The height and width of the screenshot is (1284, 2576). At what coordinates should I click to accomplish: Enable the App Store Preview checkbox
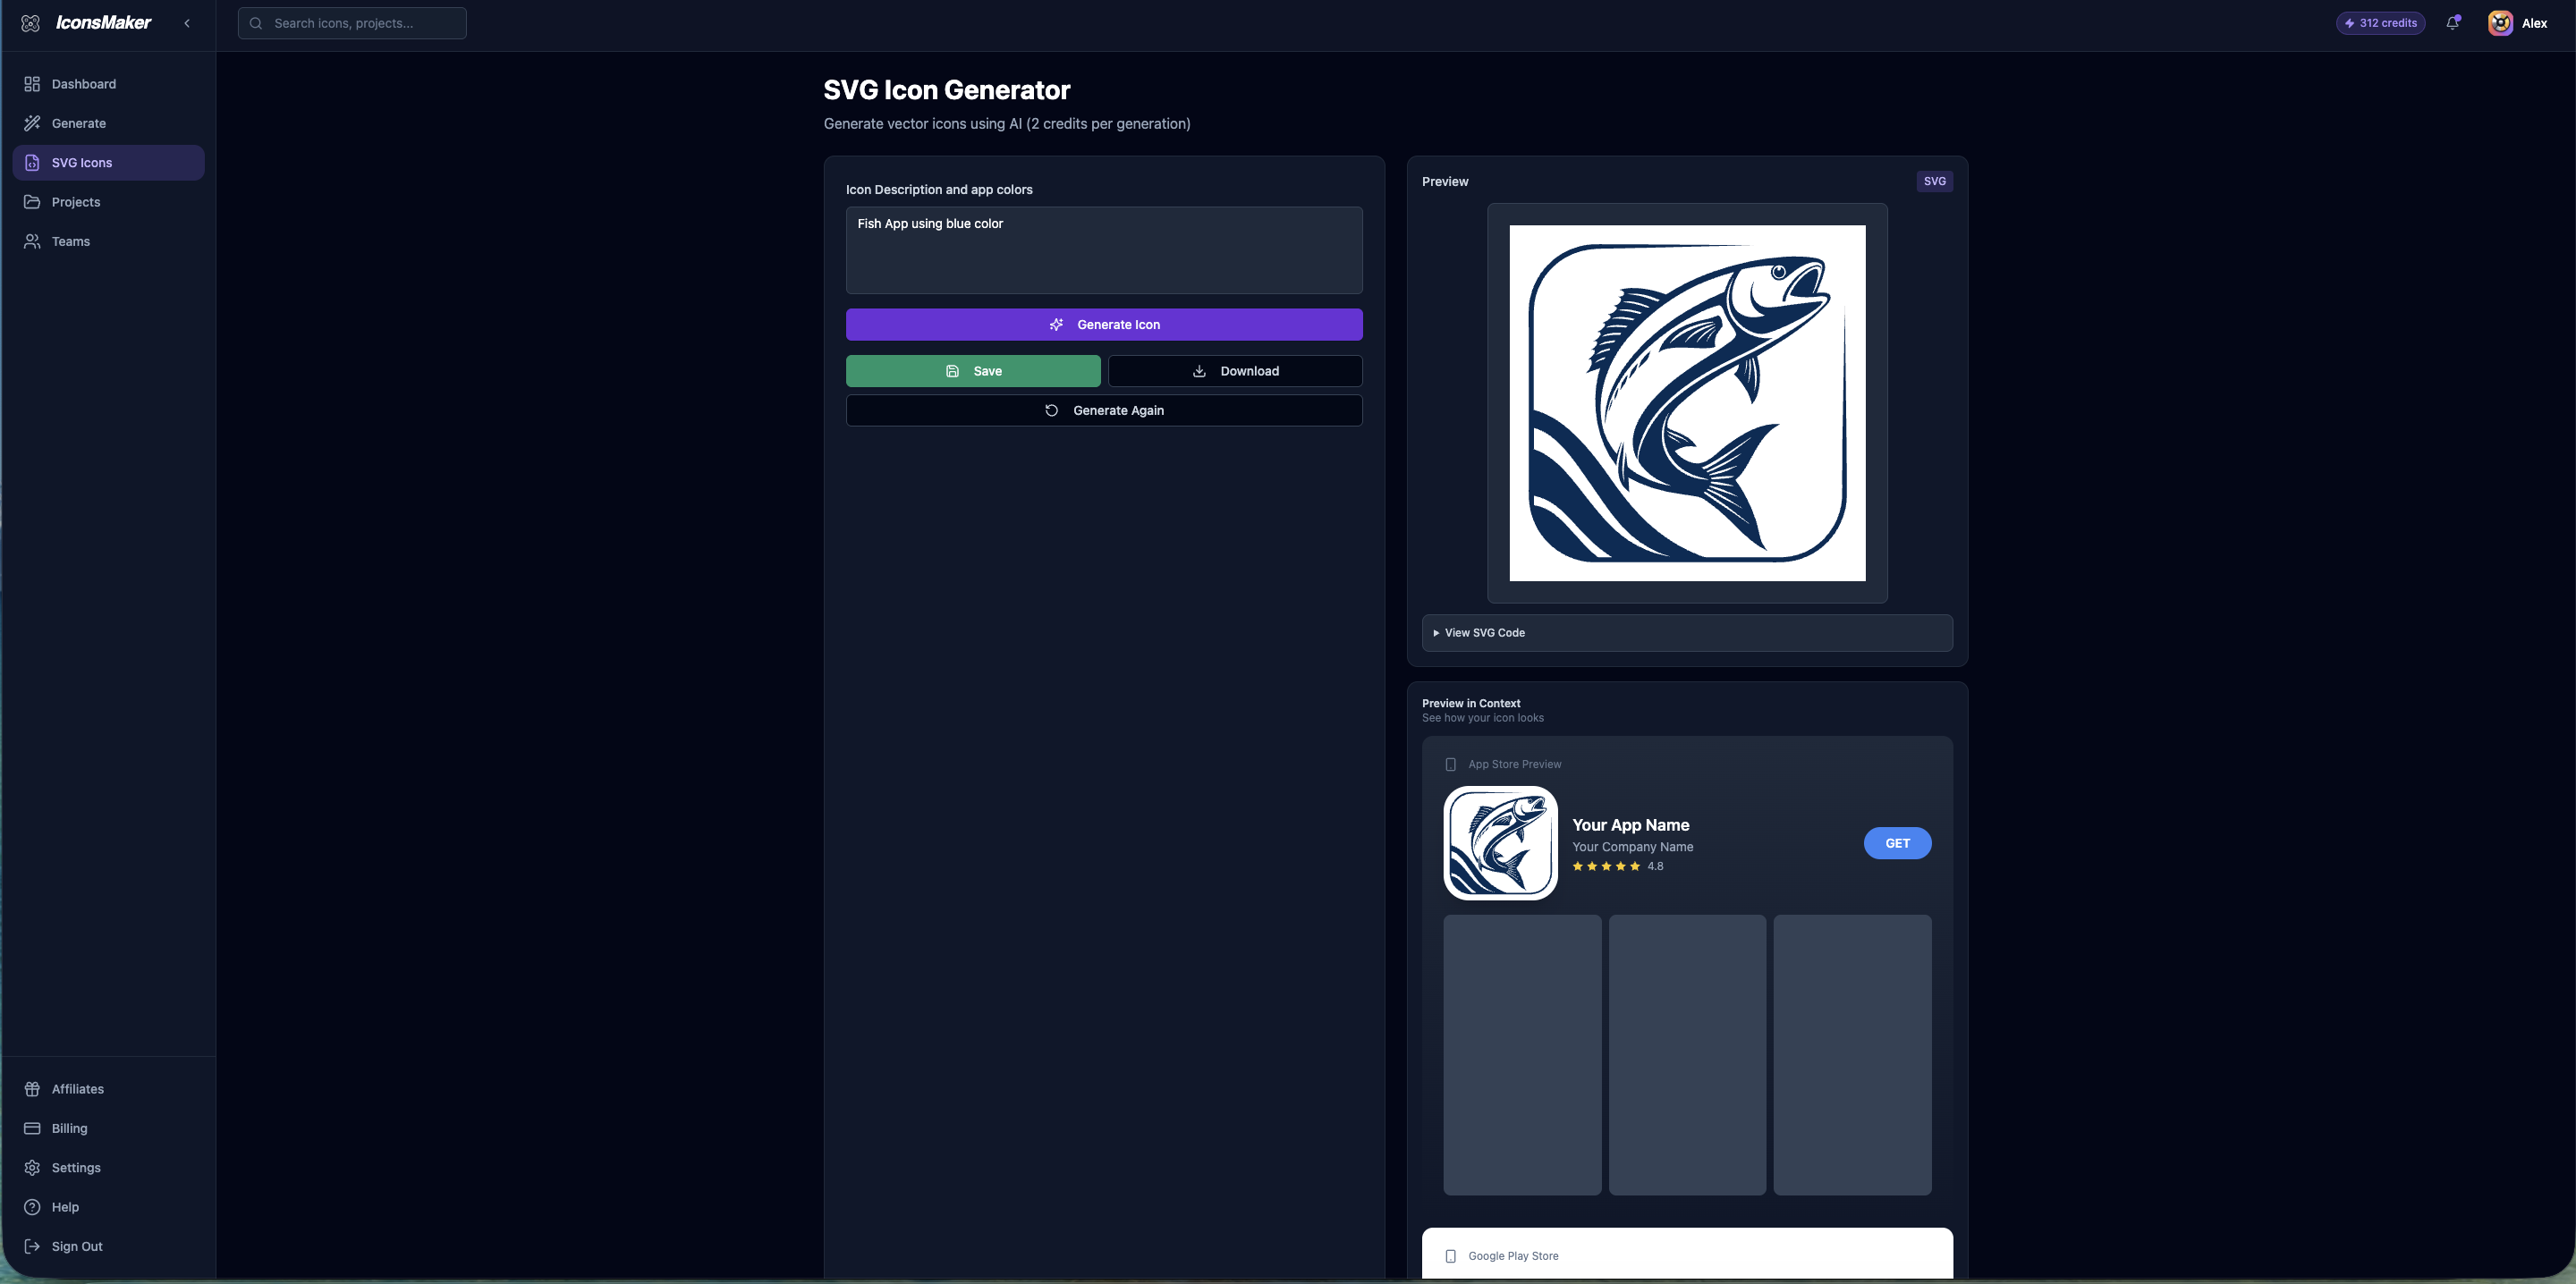(x=1451, y=764)
